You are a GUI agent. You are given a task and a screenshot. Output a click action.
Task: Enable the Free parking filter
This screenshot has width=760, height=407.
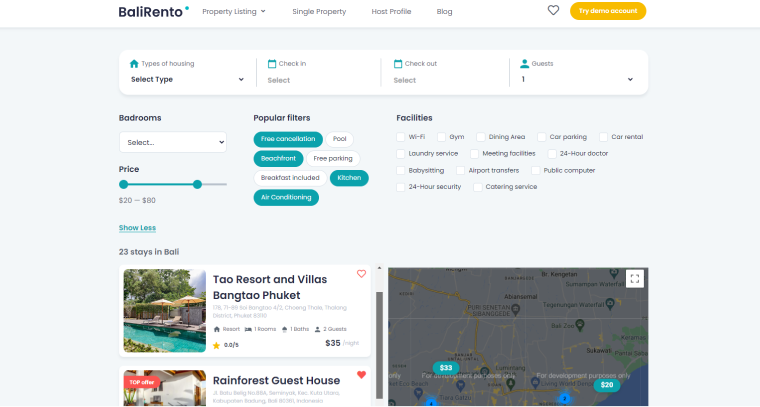click(333, 158)
